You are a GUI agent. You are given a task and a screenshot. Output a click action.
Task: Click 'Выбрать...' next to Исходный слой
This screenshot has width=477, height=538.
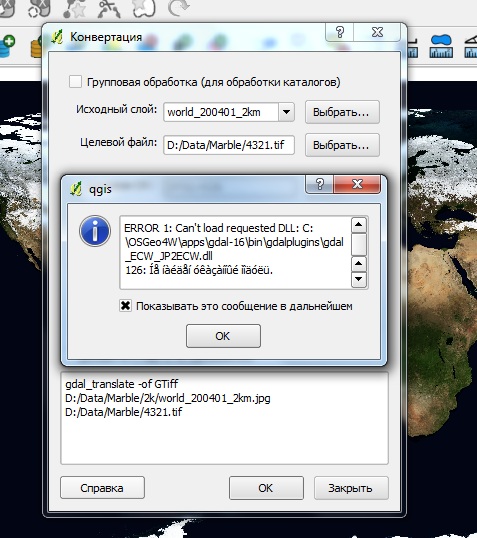(x=342, y=112)
